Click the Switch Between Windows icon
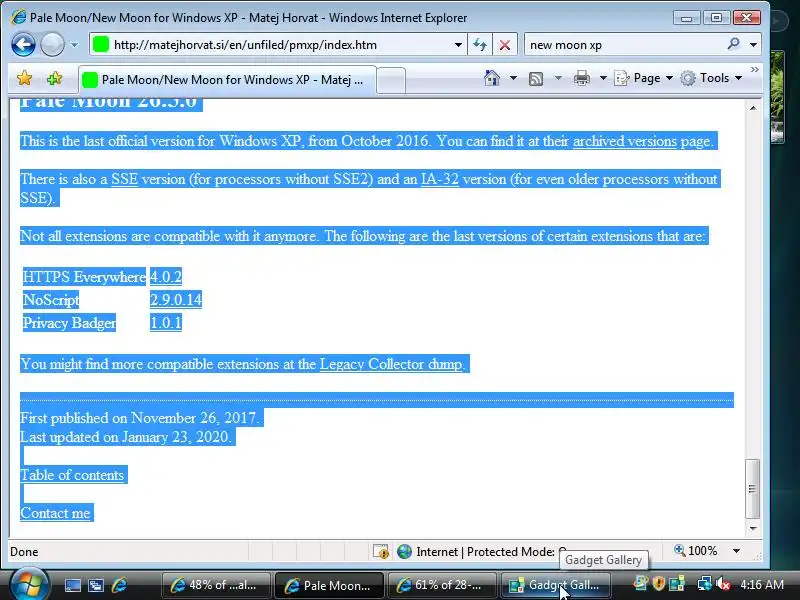The height and width of the screenshot is (600, 800). (x=95, y=585)
